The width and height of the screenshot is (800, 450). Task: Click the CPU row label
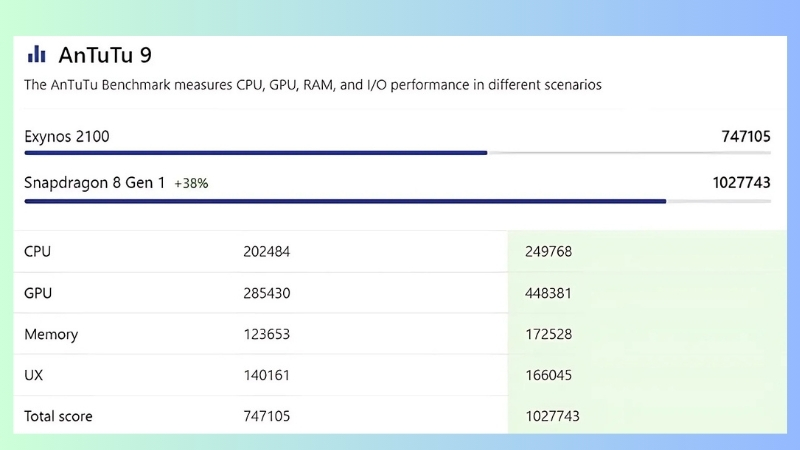coord(37,252)
